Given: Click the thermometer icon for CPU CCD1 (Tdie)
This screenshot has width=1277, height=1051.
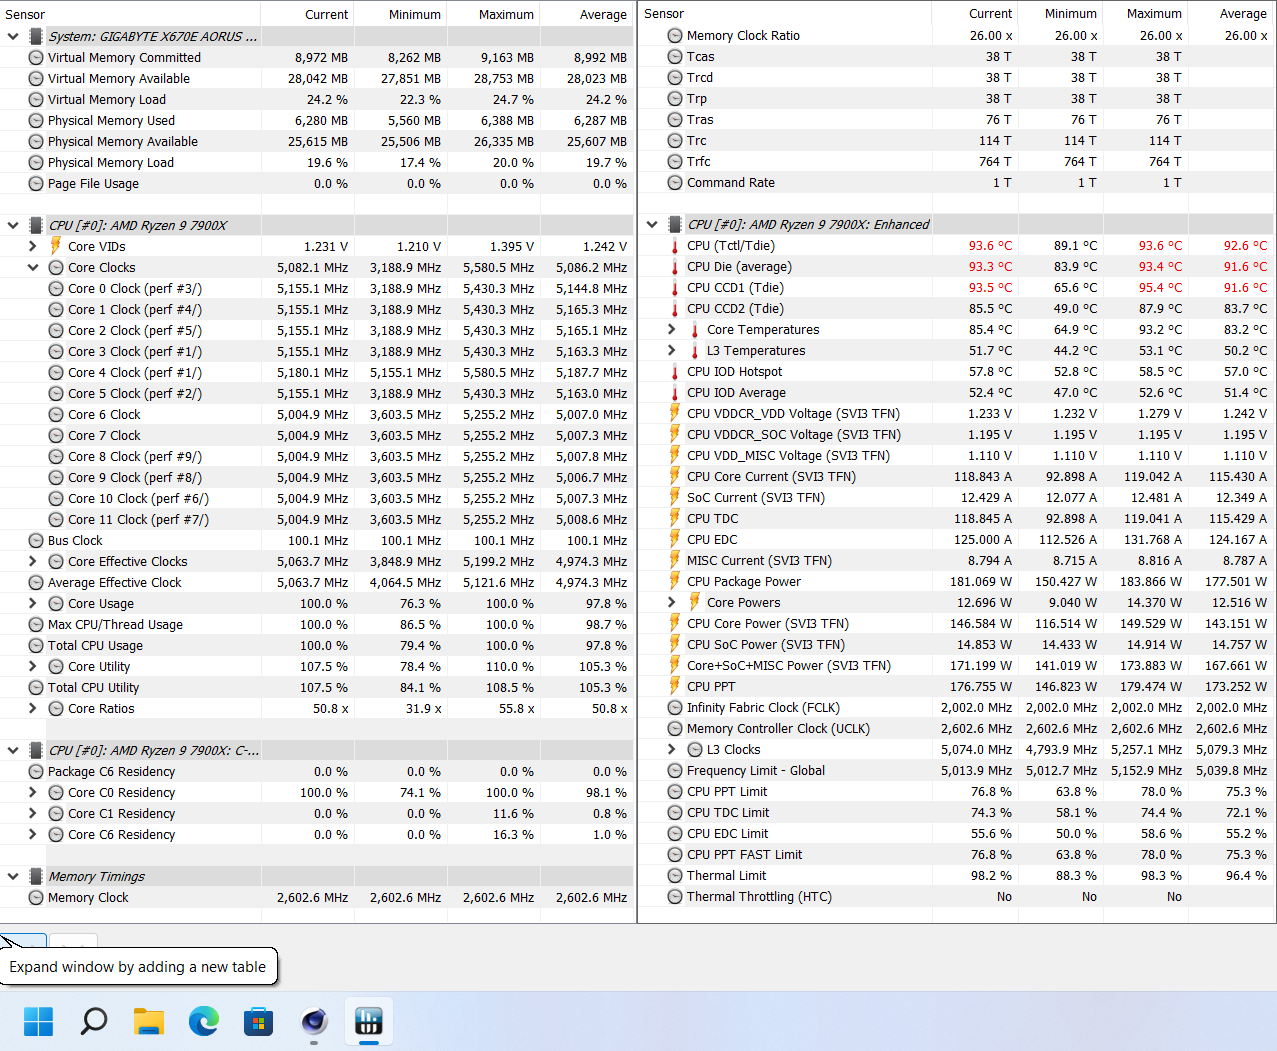Looking at the screenshot, I should tap(675, 287).
